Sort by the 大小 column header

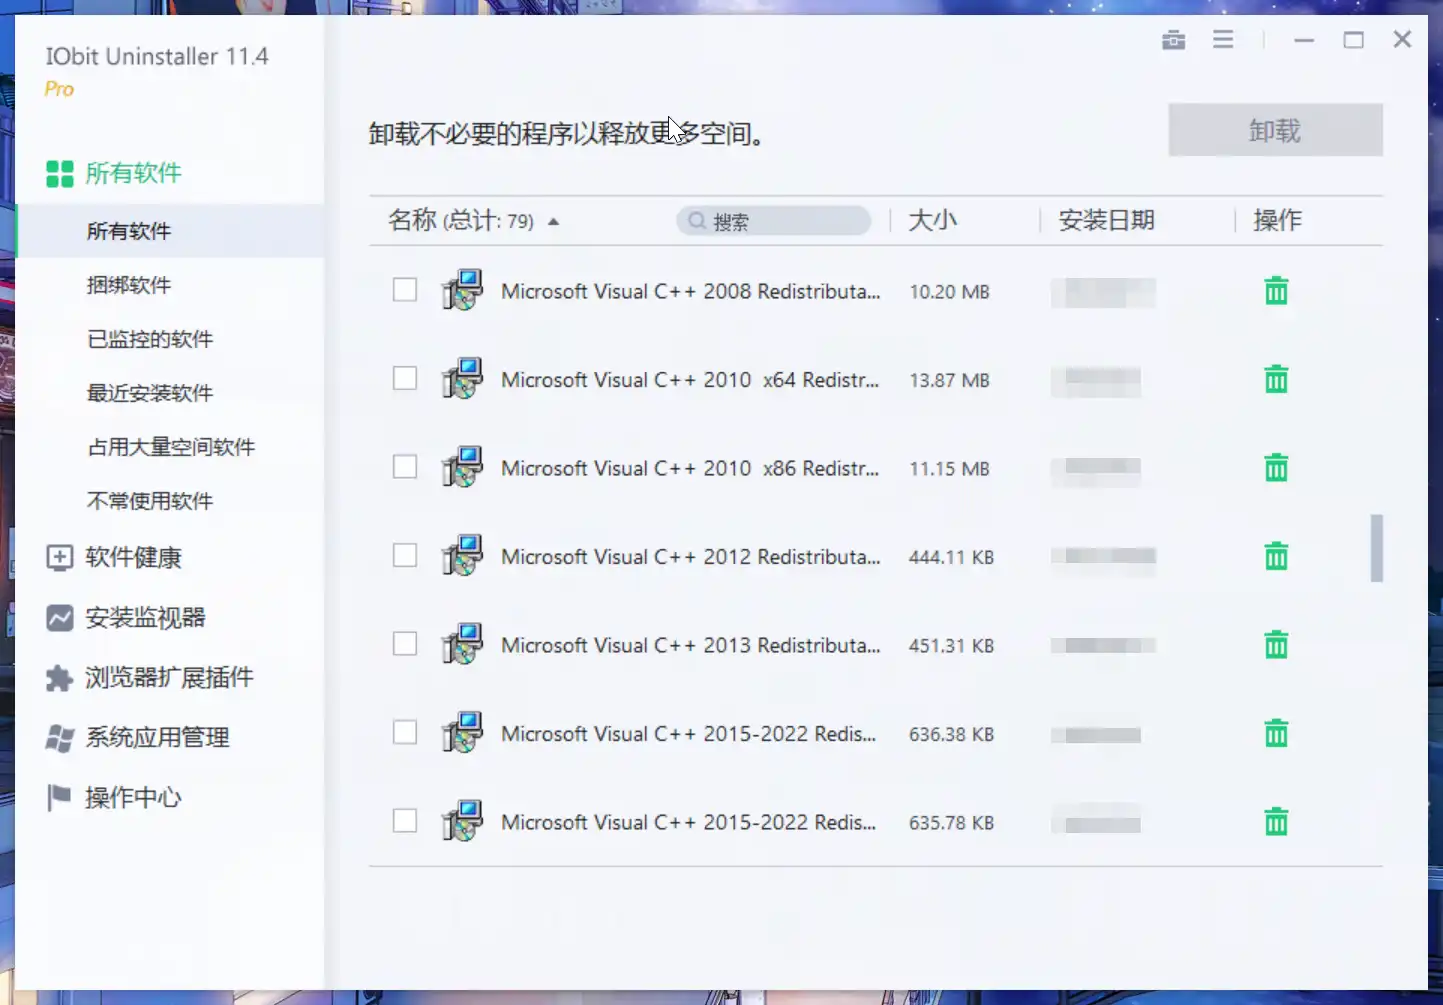click(932, 220)
